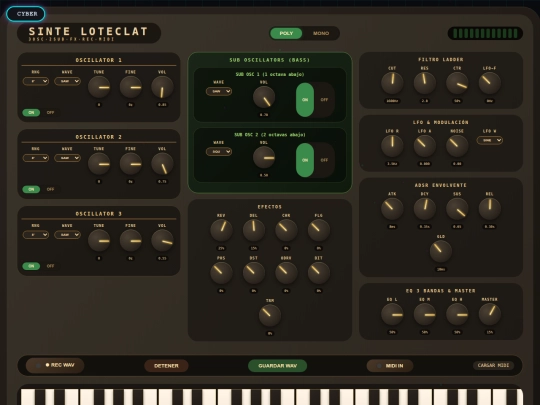Click the EQ L low band knob
The image size is (540, 405).
pos(392,314)
